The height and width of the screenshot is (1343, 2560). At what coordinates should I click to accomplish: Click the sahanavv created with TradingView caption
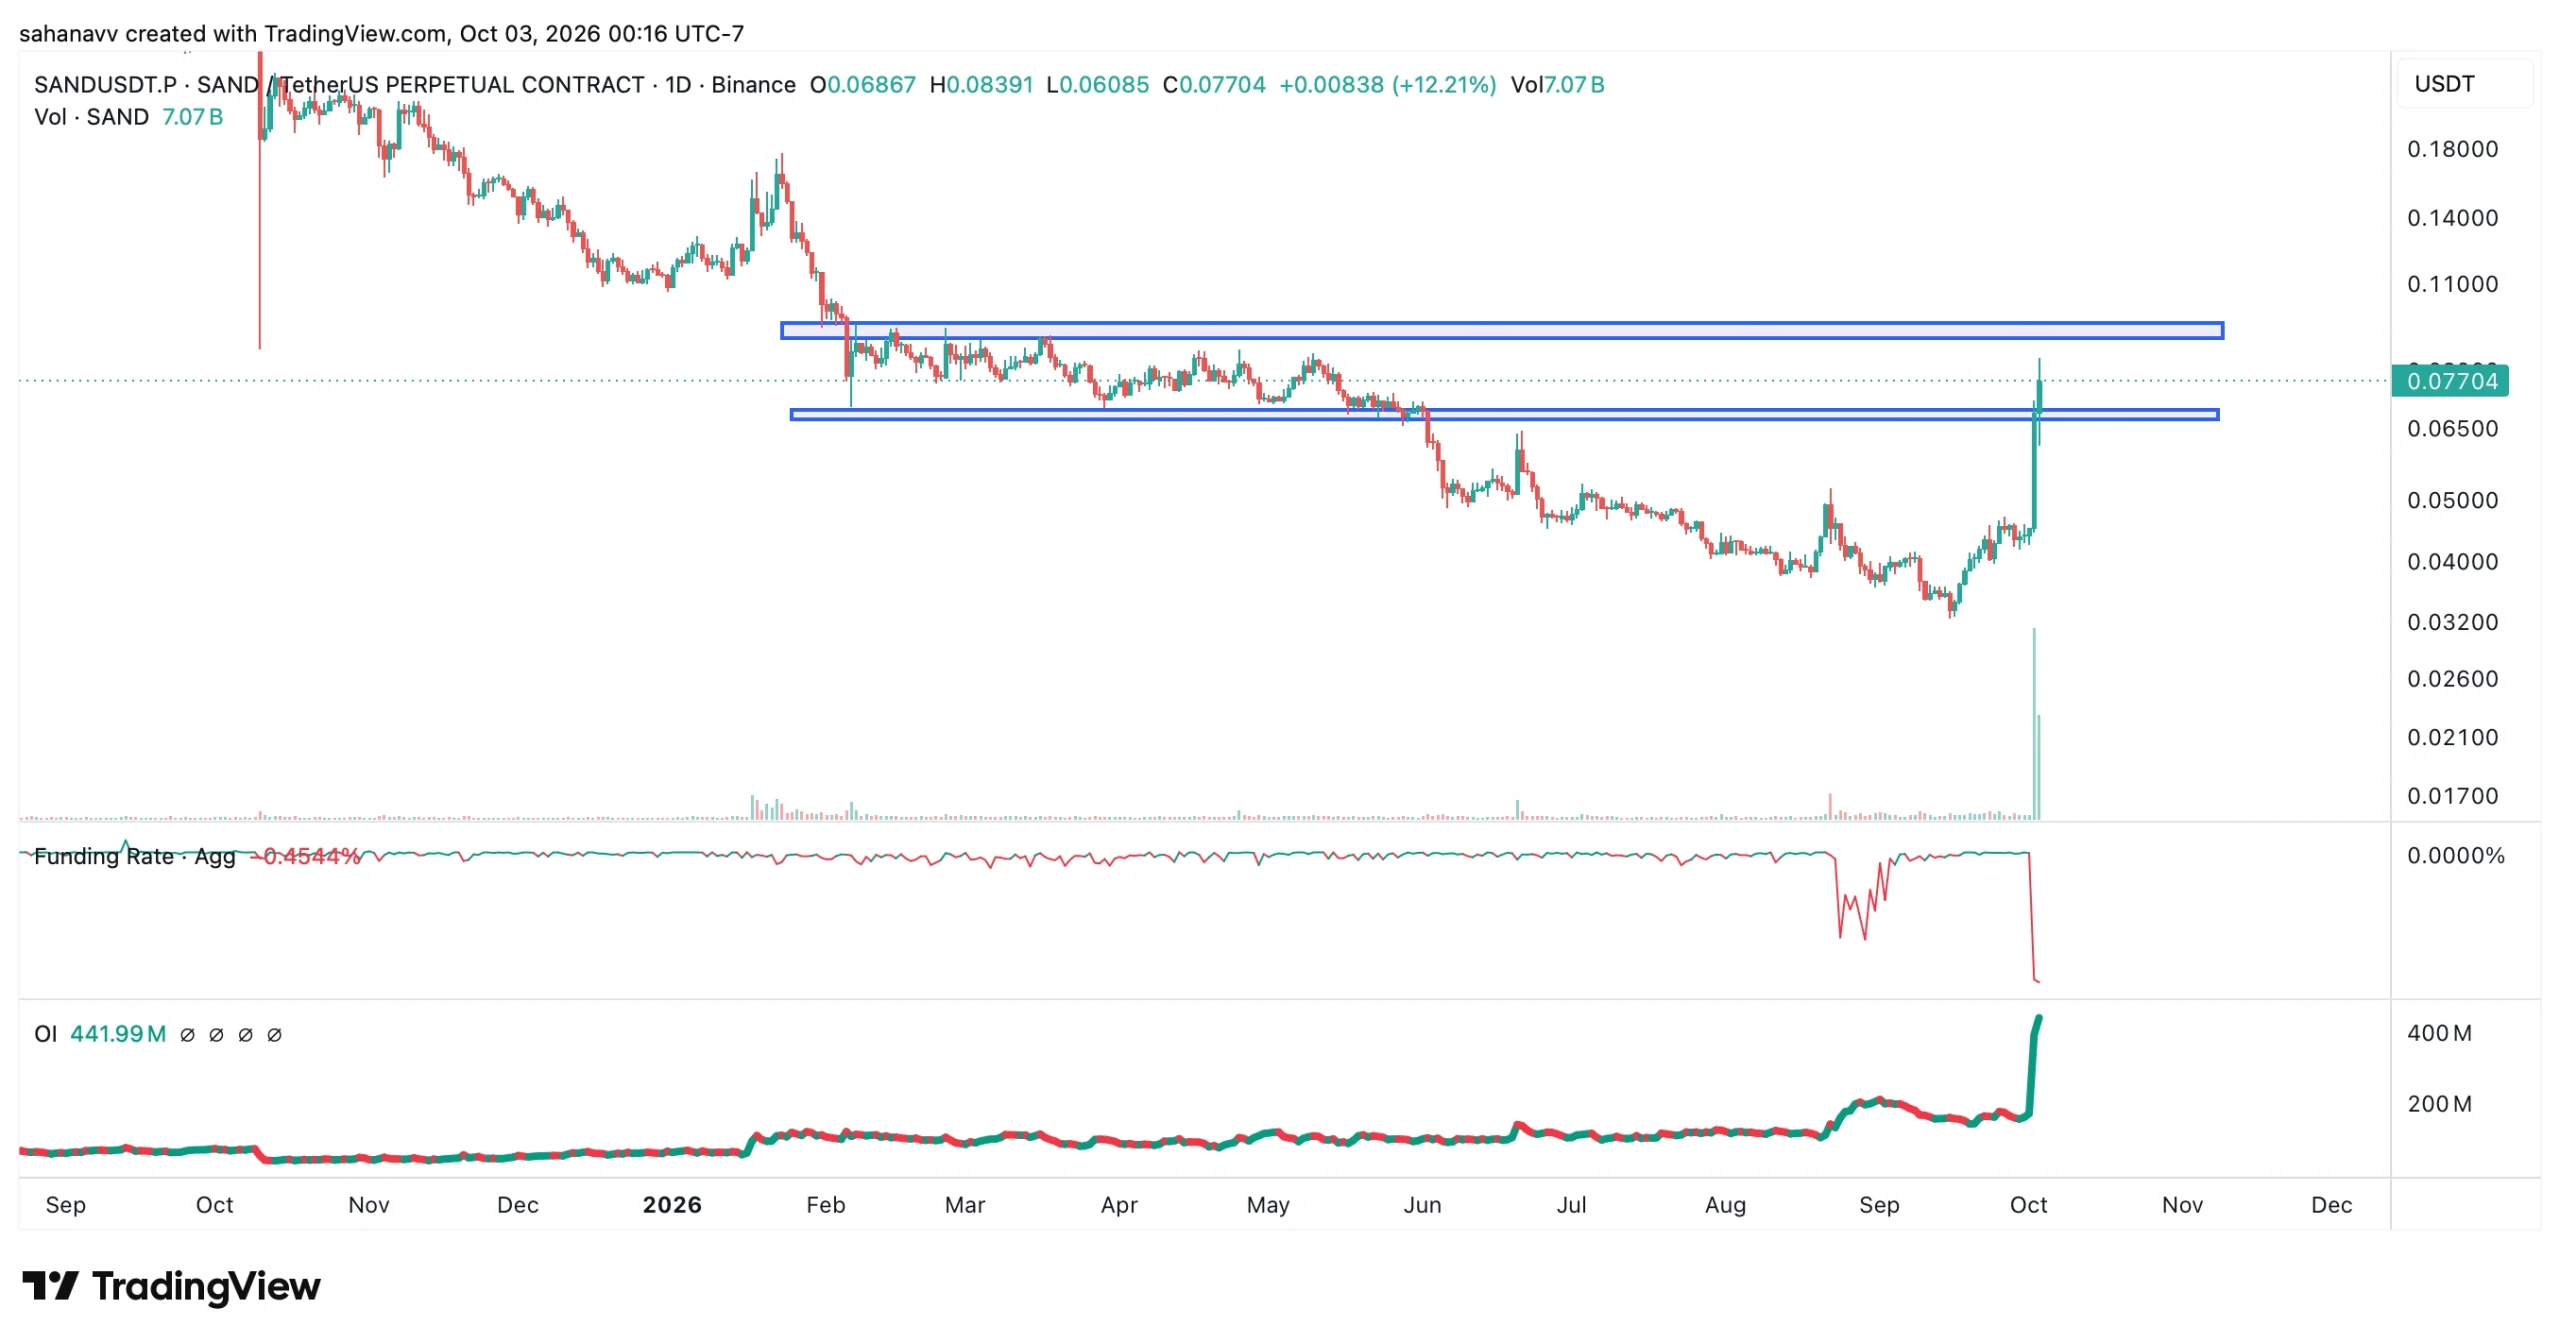[381, 34]
